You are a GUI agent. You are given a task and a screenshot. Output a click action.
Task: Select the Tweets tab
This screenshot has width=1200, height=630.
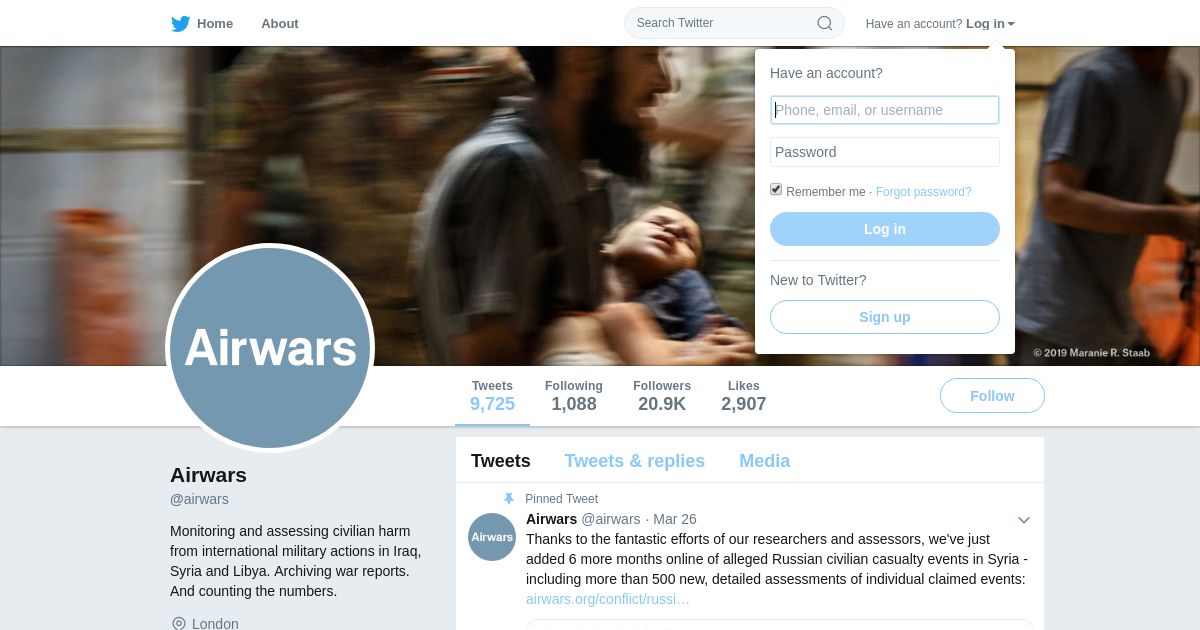tap(501, 461)
